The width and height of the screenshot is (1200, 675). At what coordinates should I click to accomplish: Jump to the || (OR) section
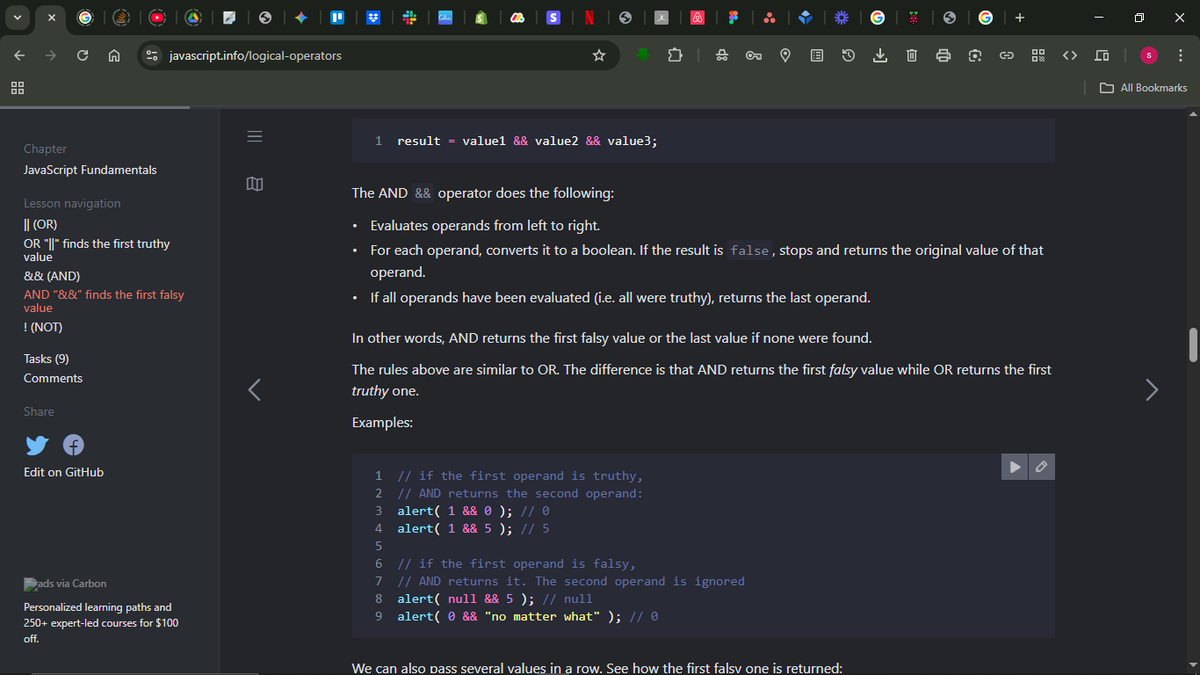click(40, 224)
